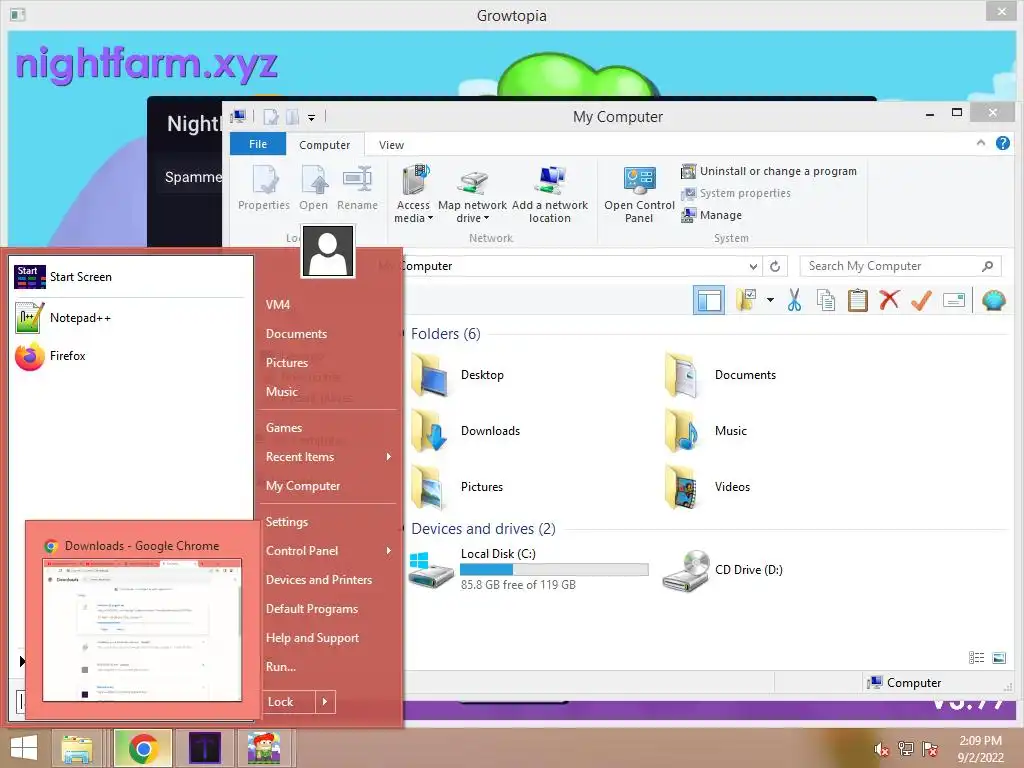Launch Notepad++ from the start menu
1024x768 pixels.
click(x=131, y=318)
